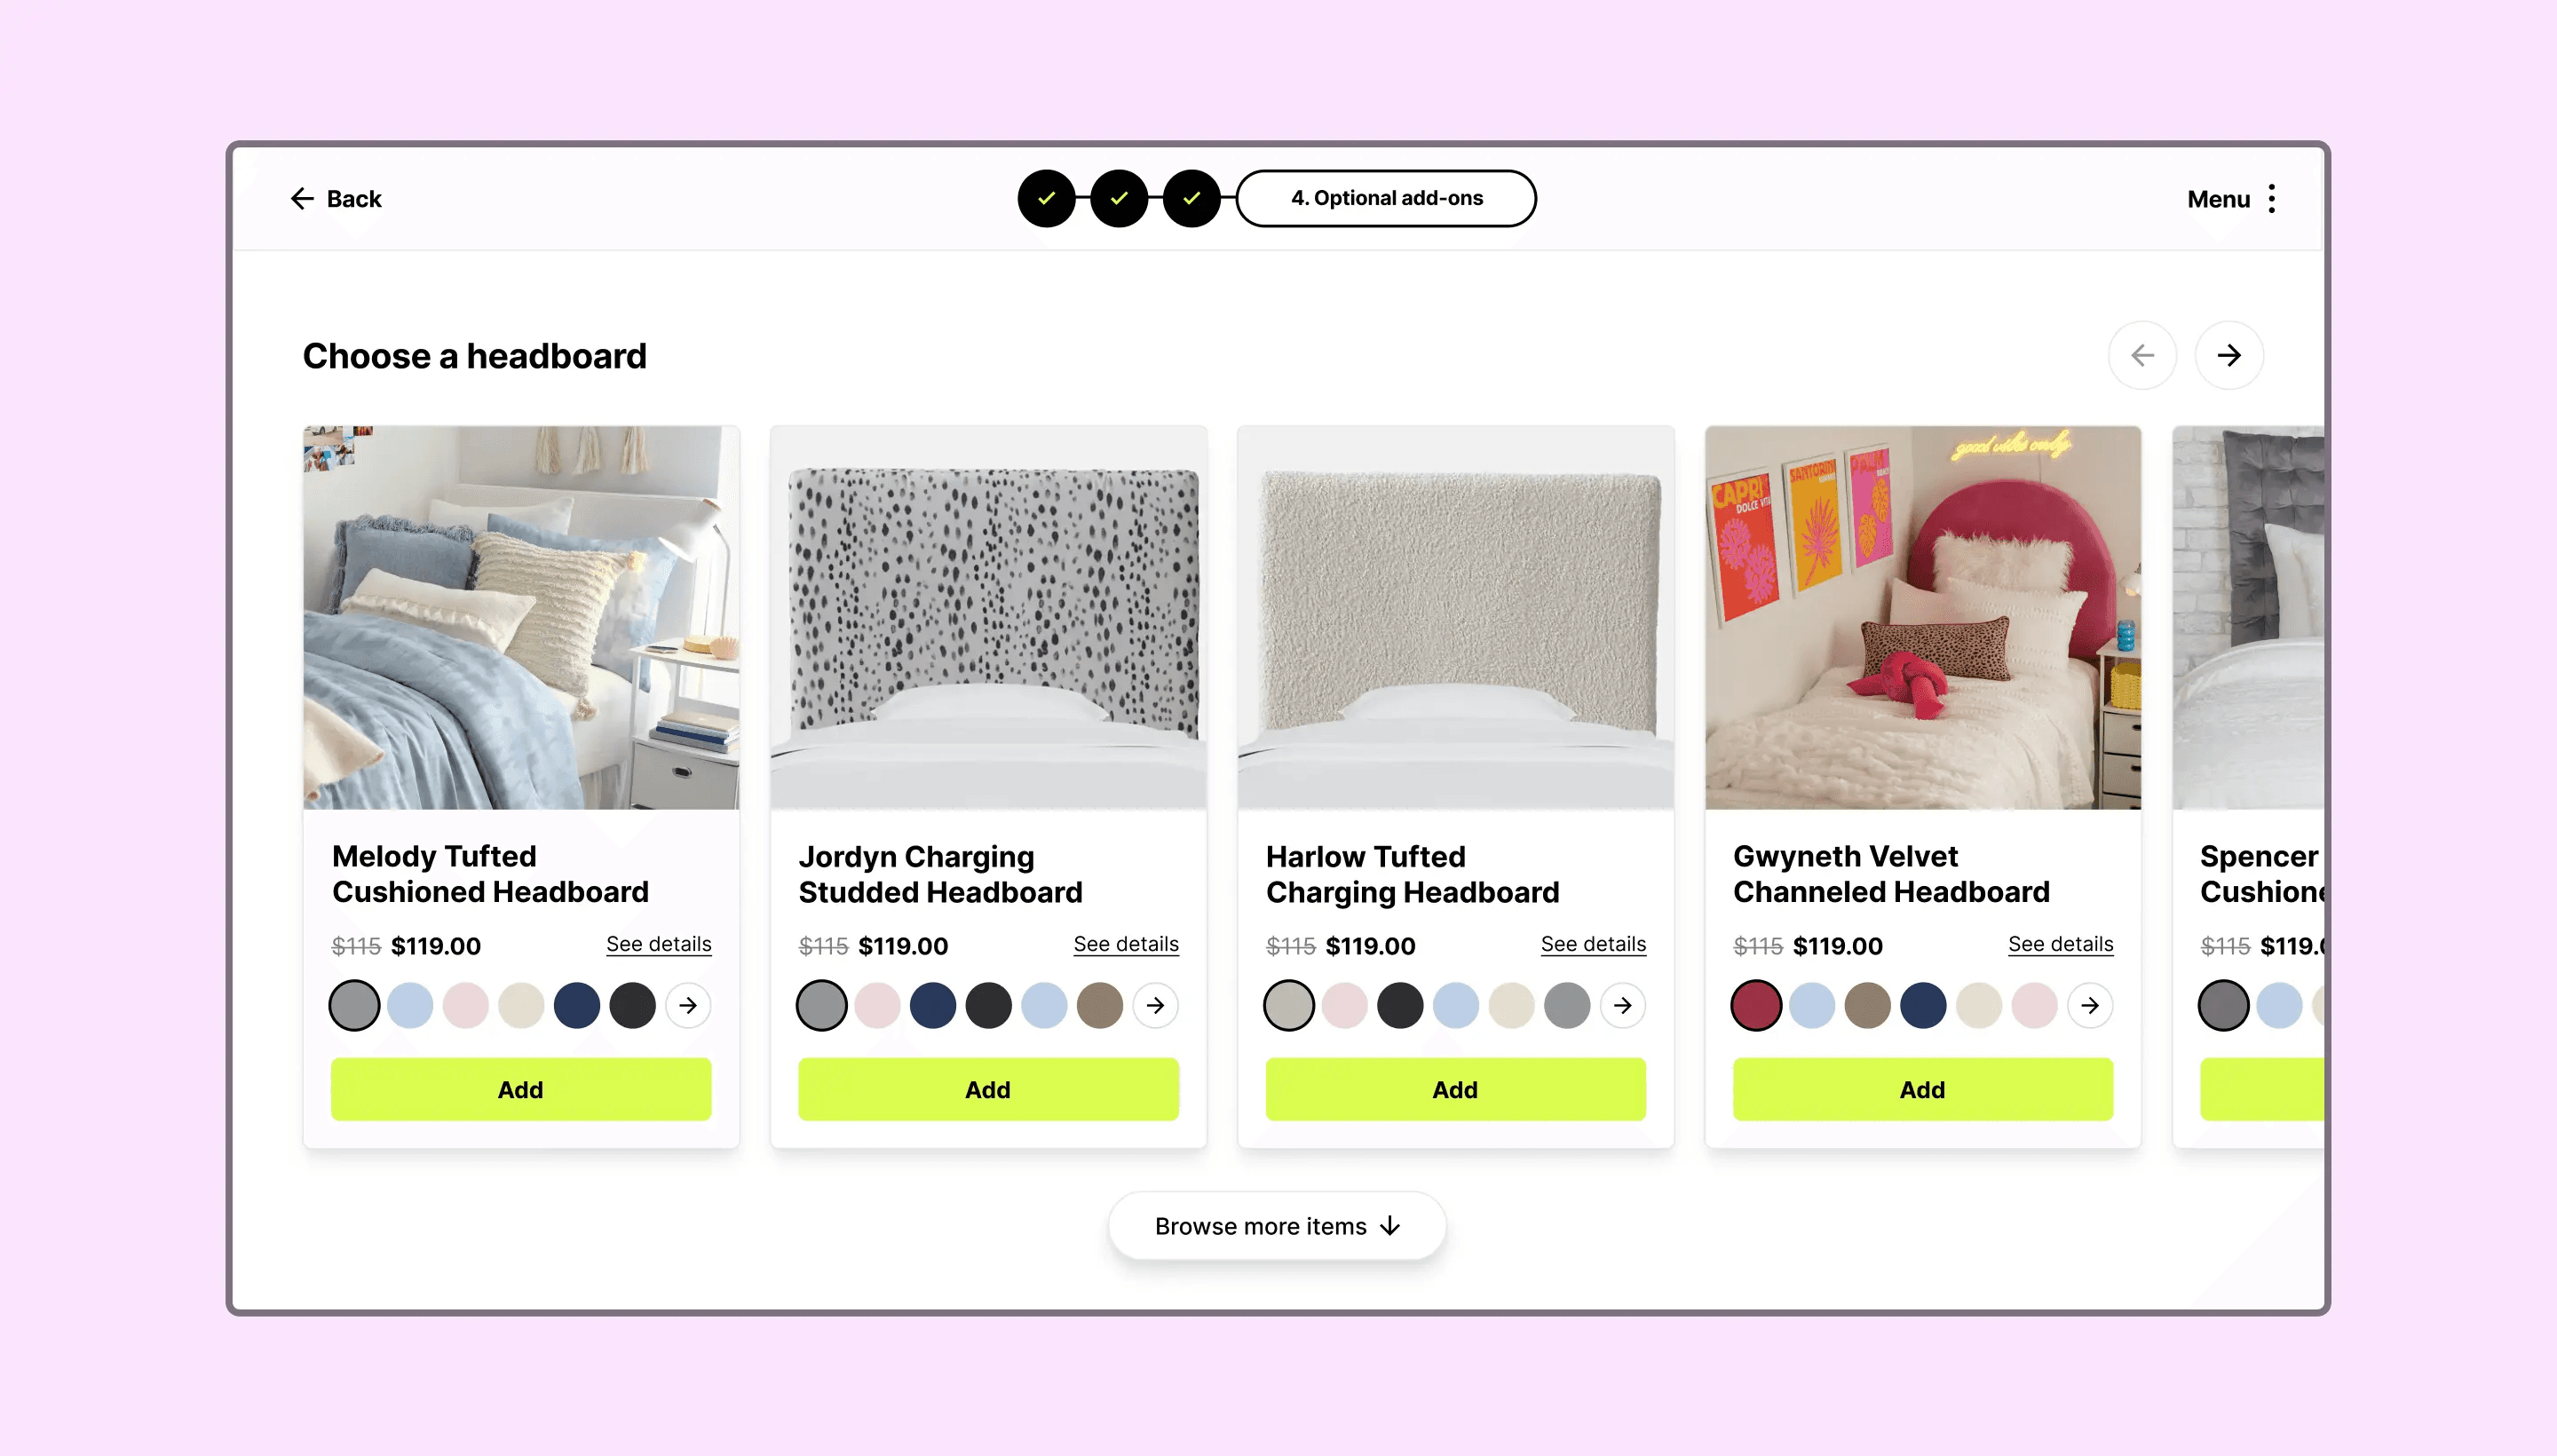Screen dimensions: 2557x1456
Task: Open the Menu three-dots icon
Action: point(2272,199)
